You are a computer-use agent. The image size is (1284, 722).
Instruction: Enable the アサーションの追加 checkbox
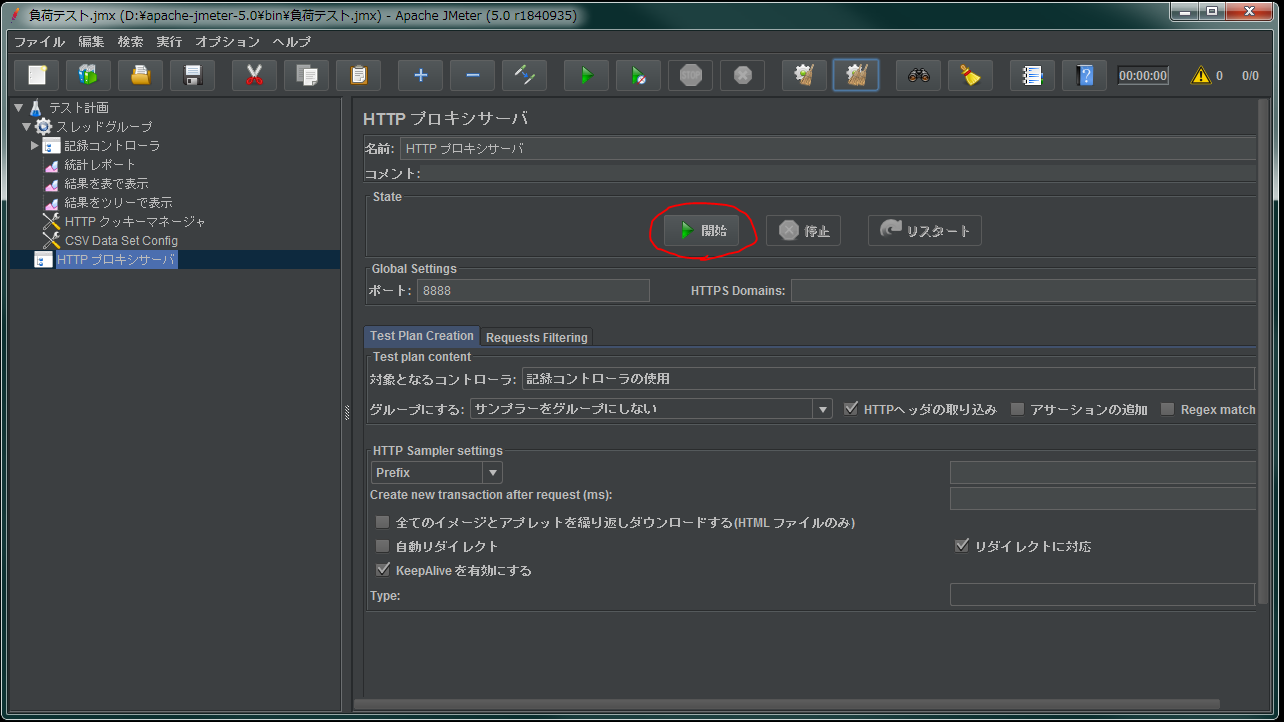[1017, 408]
